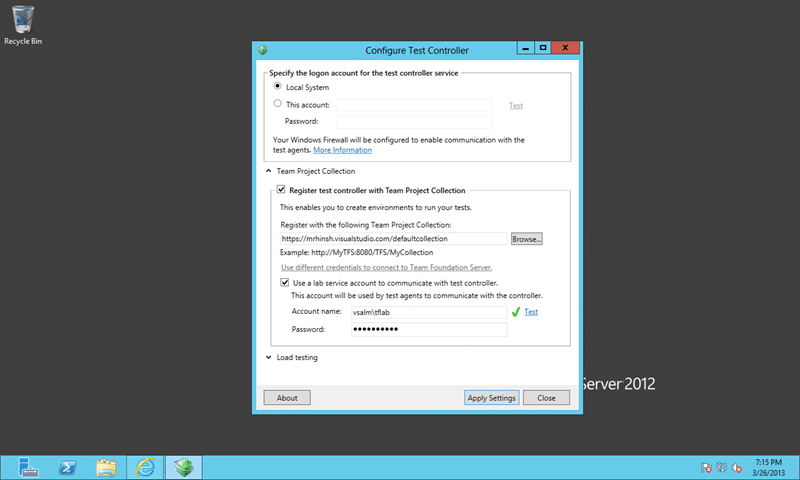Open Internet Explorer from the taskbar
This screenshot has width=800, height=480.
145,467
